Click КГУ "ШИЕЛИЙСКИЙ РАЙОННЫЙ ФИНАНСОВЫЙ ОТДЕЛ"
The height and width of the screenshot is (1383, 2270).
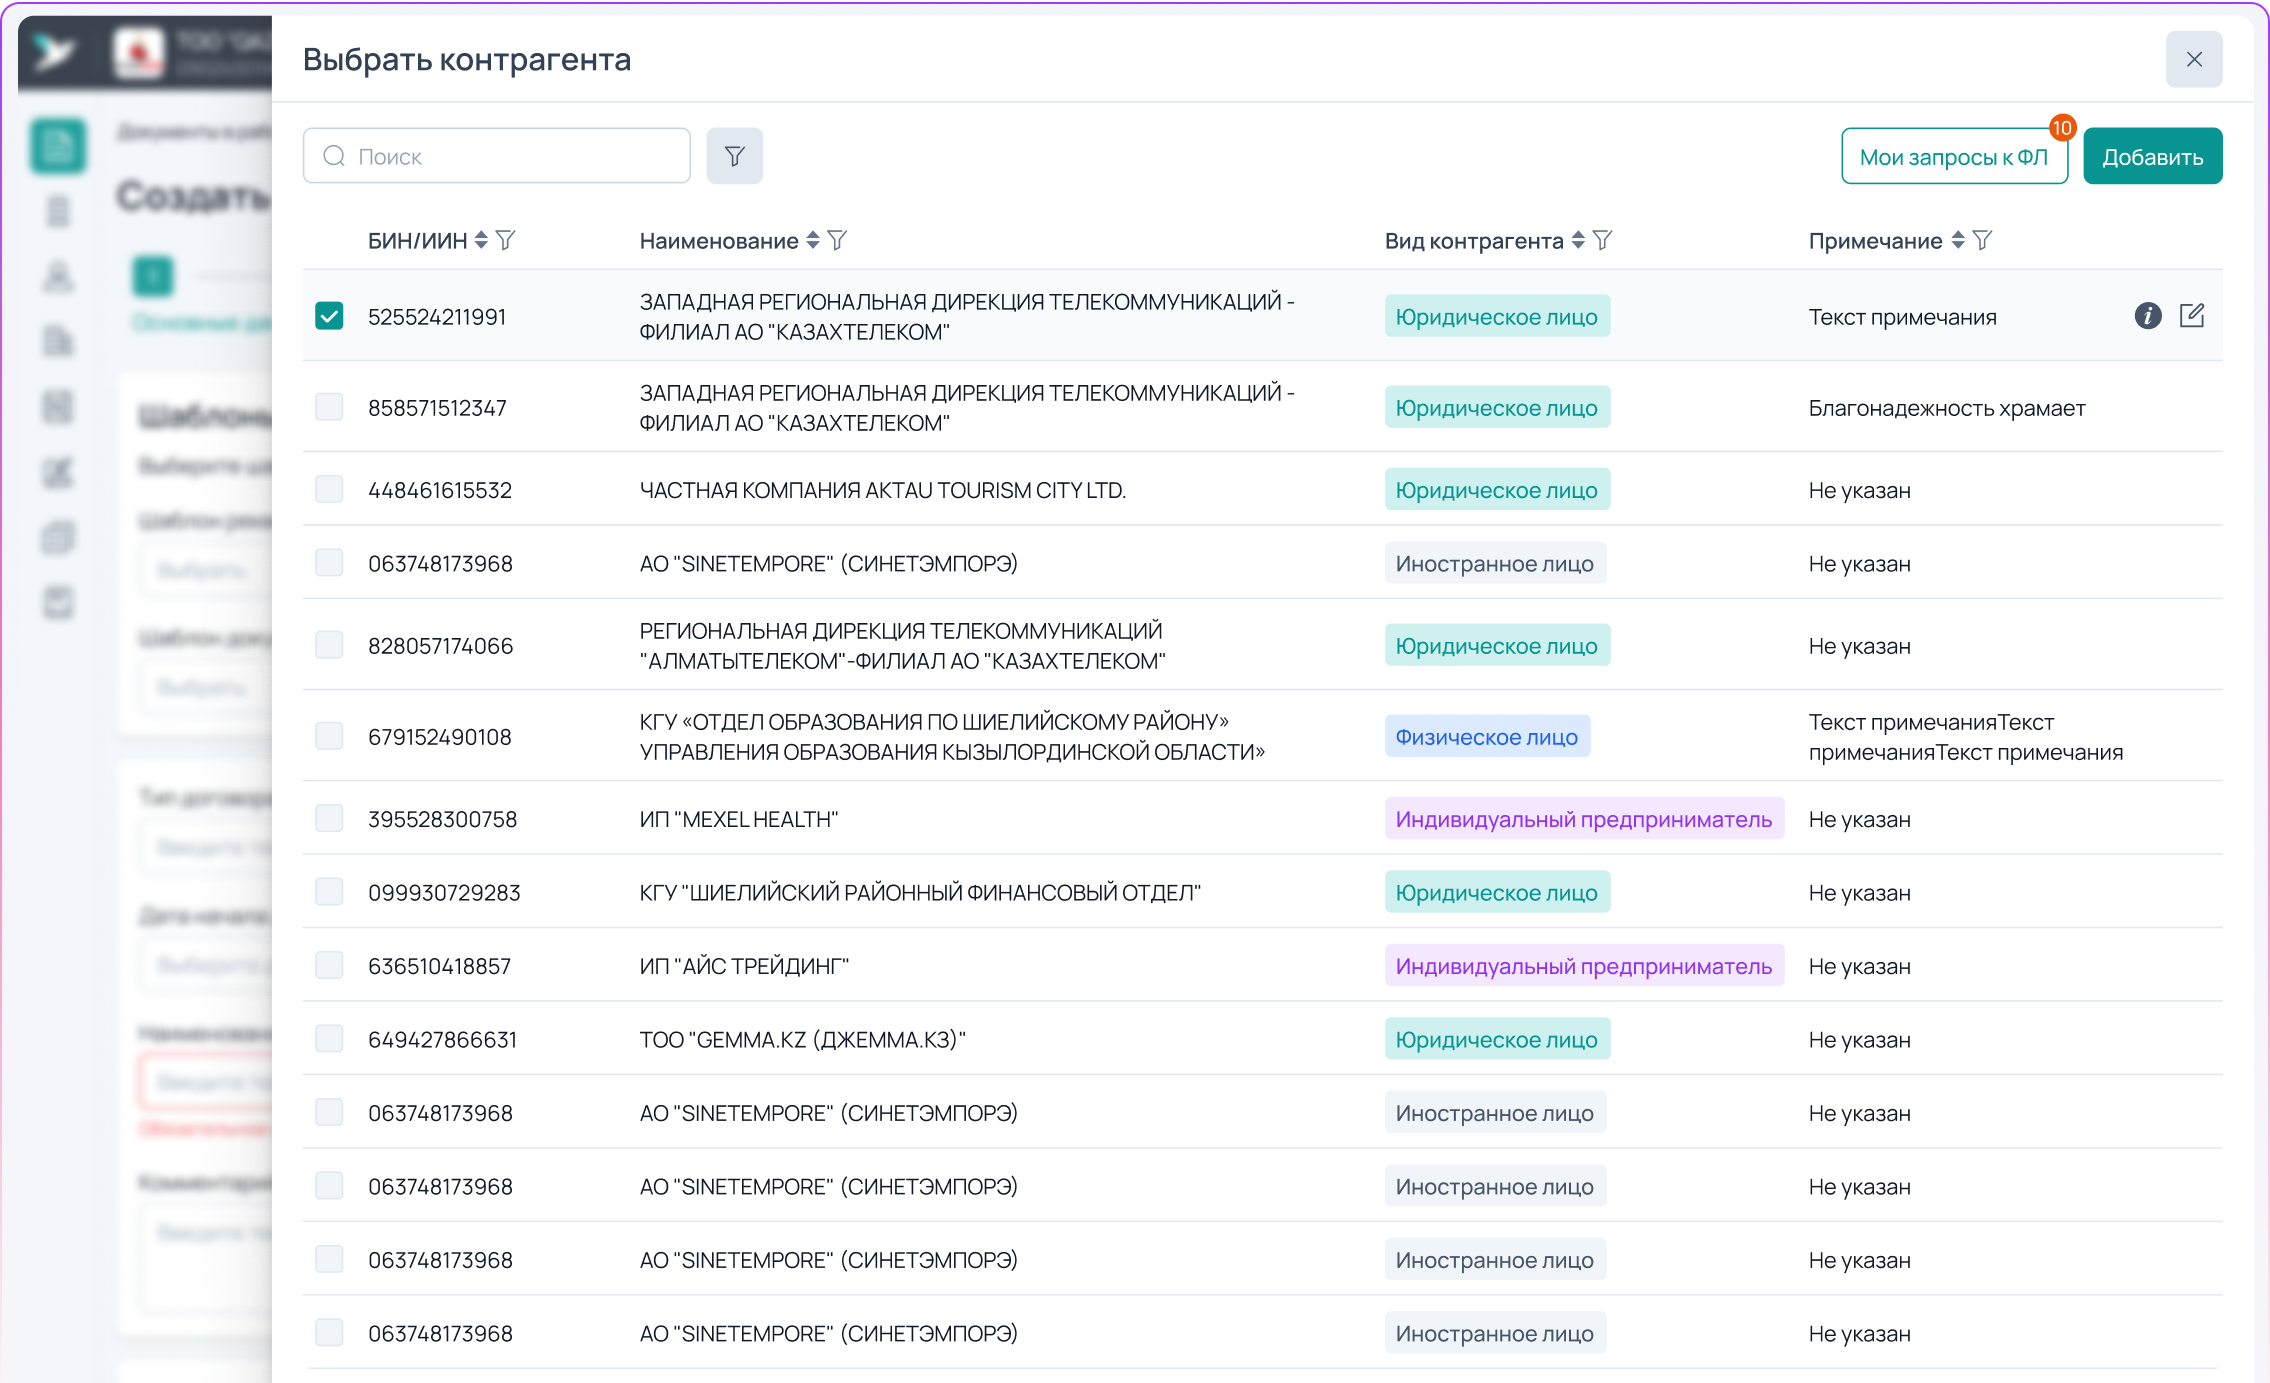point(920,893)
